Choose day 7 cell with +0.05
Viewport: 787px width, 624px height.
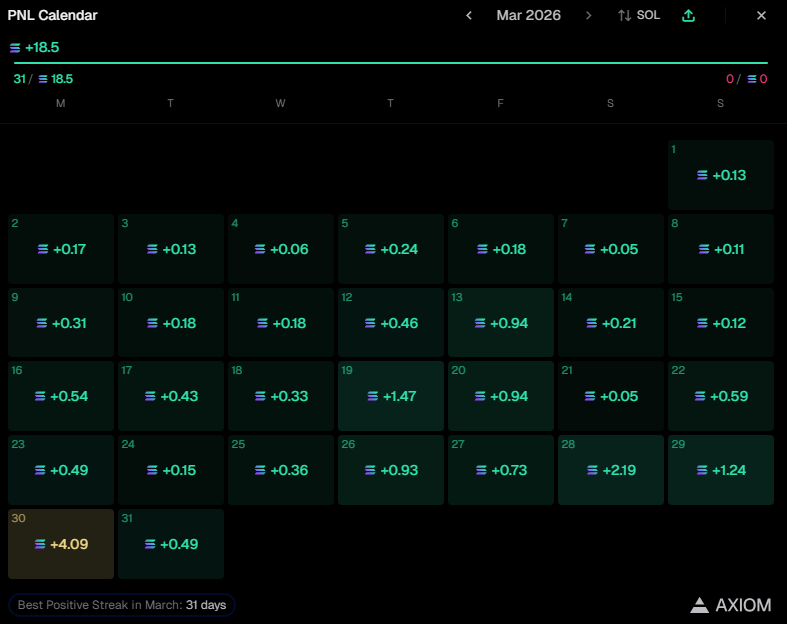611,249
